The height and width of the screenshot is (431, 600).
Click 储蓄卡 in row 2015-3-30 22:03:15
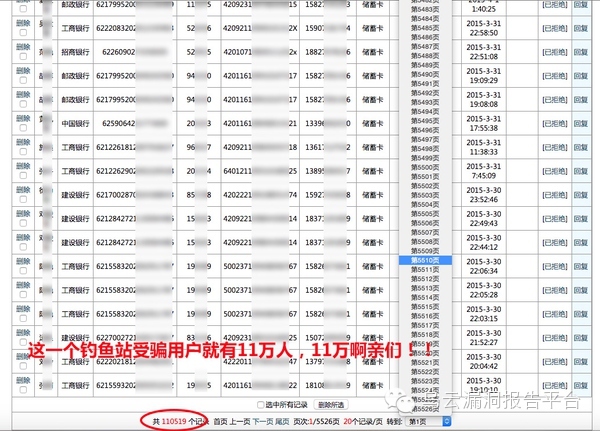[x=373, y=314]
